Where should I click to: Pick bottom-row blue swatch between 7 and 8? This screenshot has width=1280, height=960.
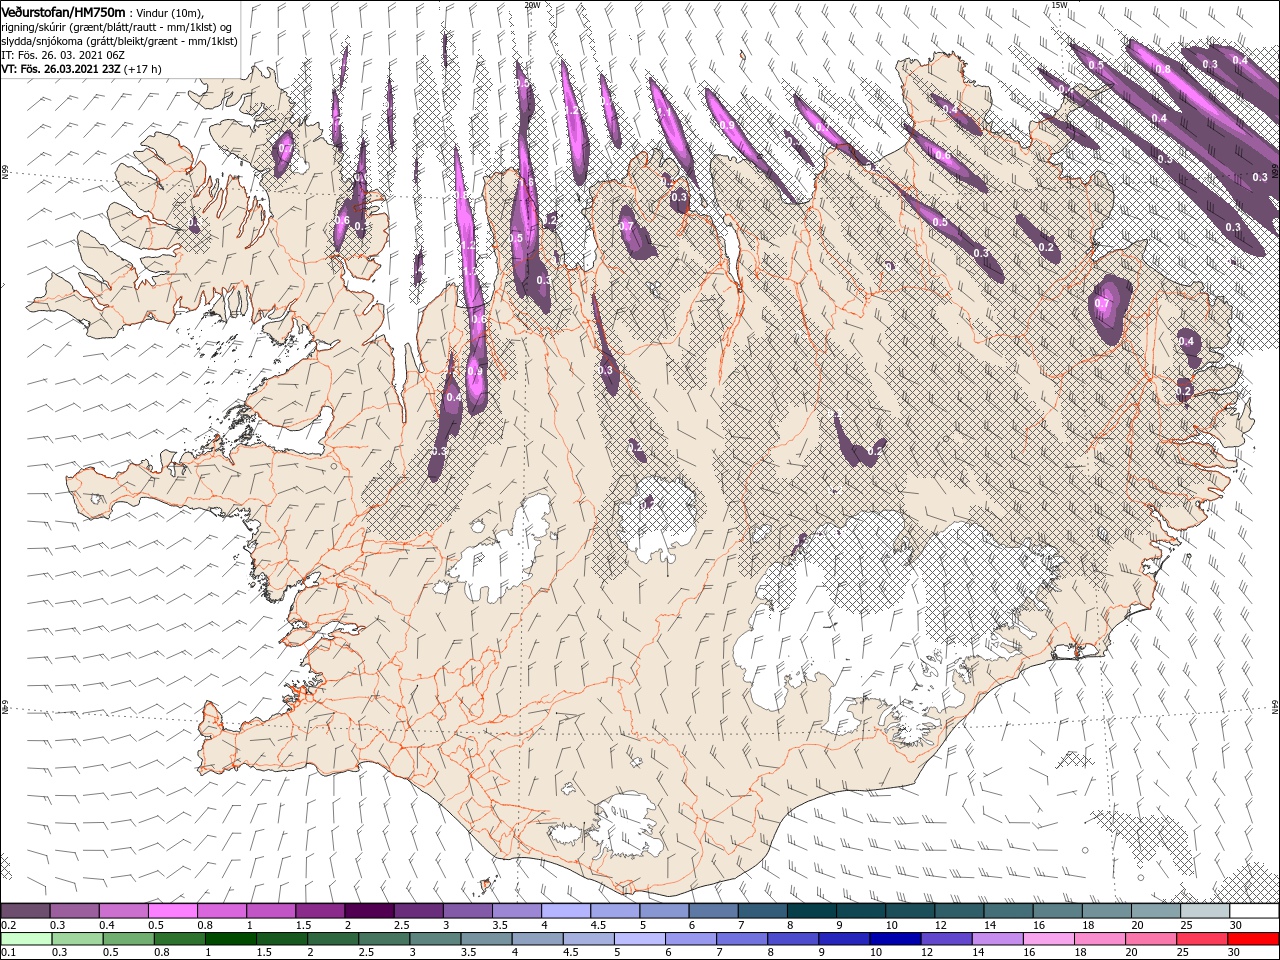(742, 939)
